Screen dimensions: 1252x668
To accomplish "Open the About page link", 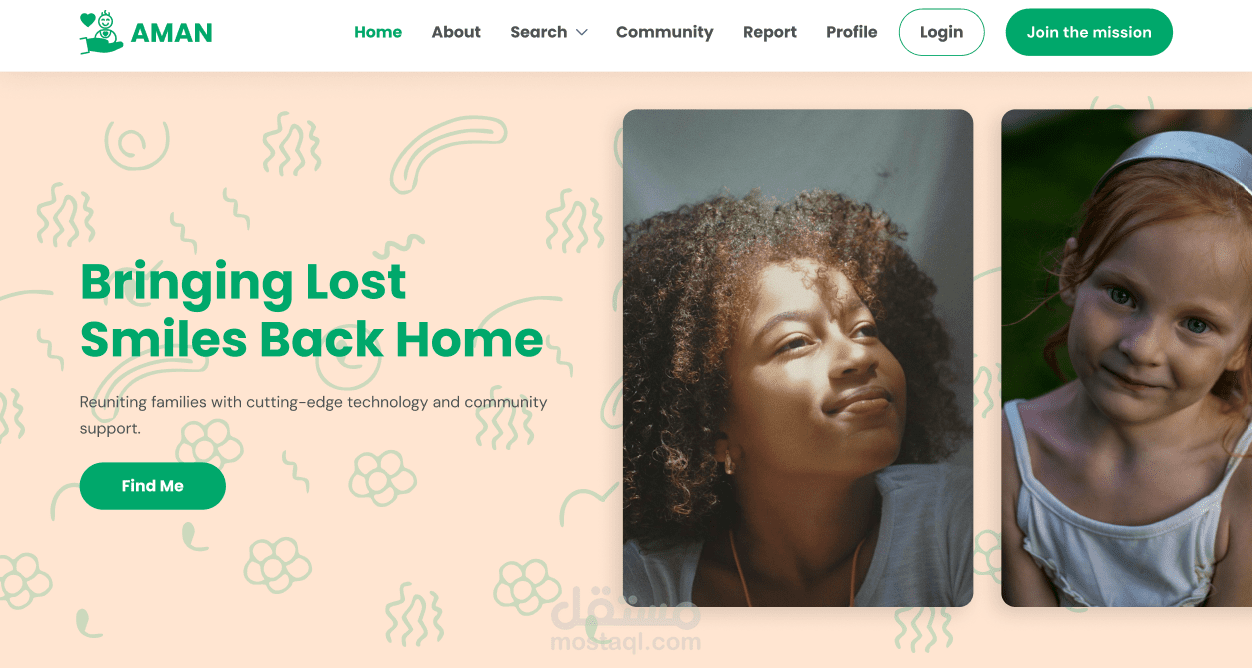I will click(x=456, y=32).
